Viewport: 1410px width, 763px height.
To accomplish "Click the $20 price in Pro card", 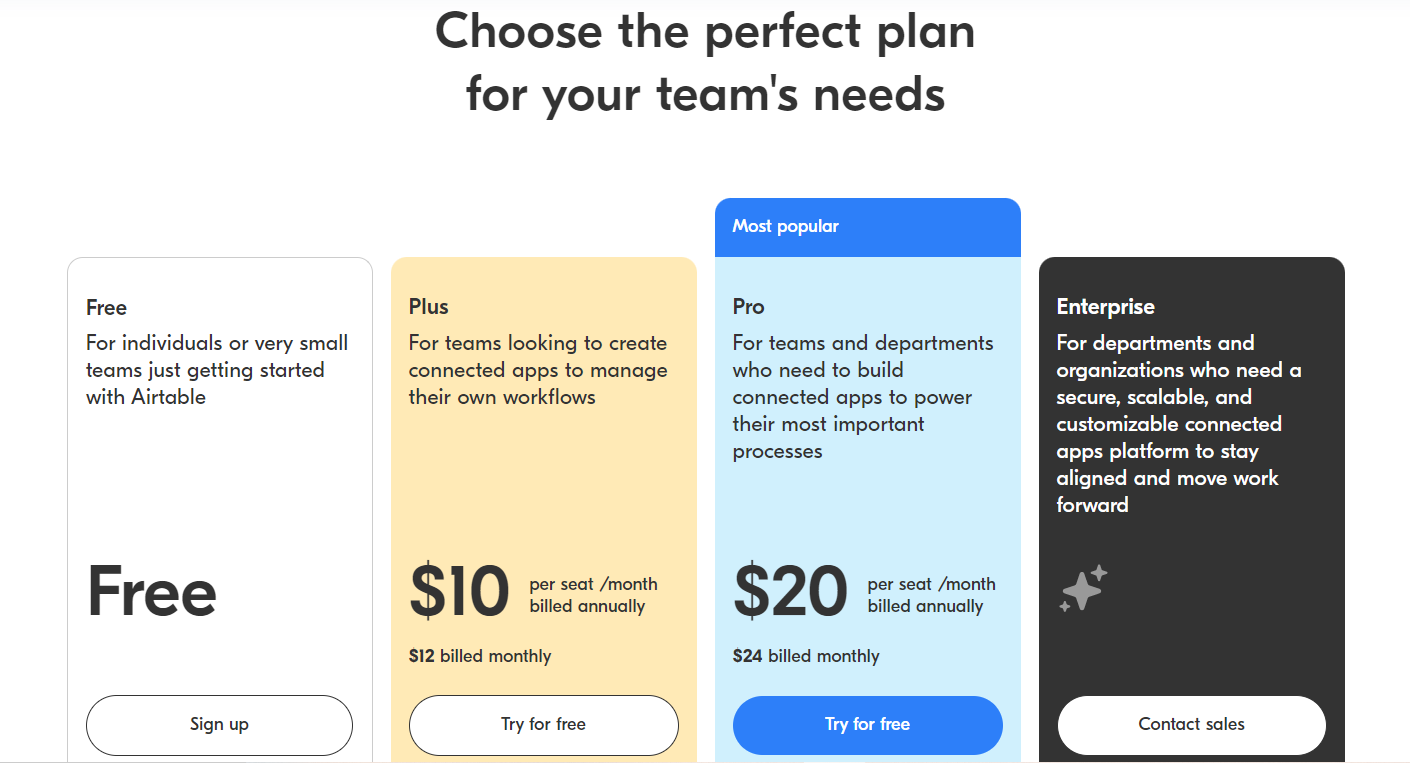I will click(x=791, y=591).
